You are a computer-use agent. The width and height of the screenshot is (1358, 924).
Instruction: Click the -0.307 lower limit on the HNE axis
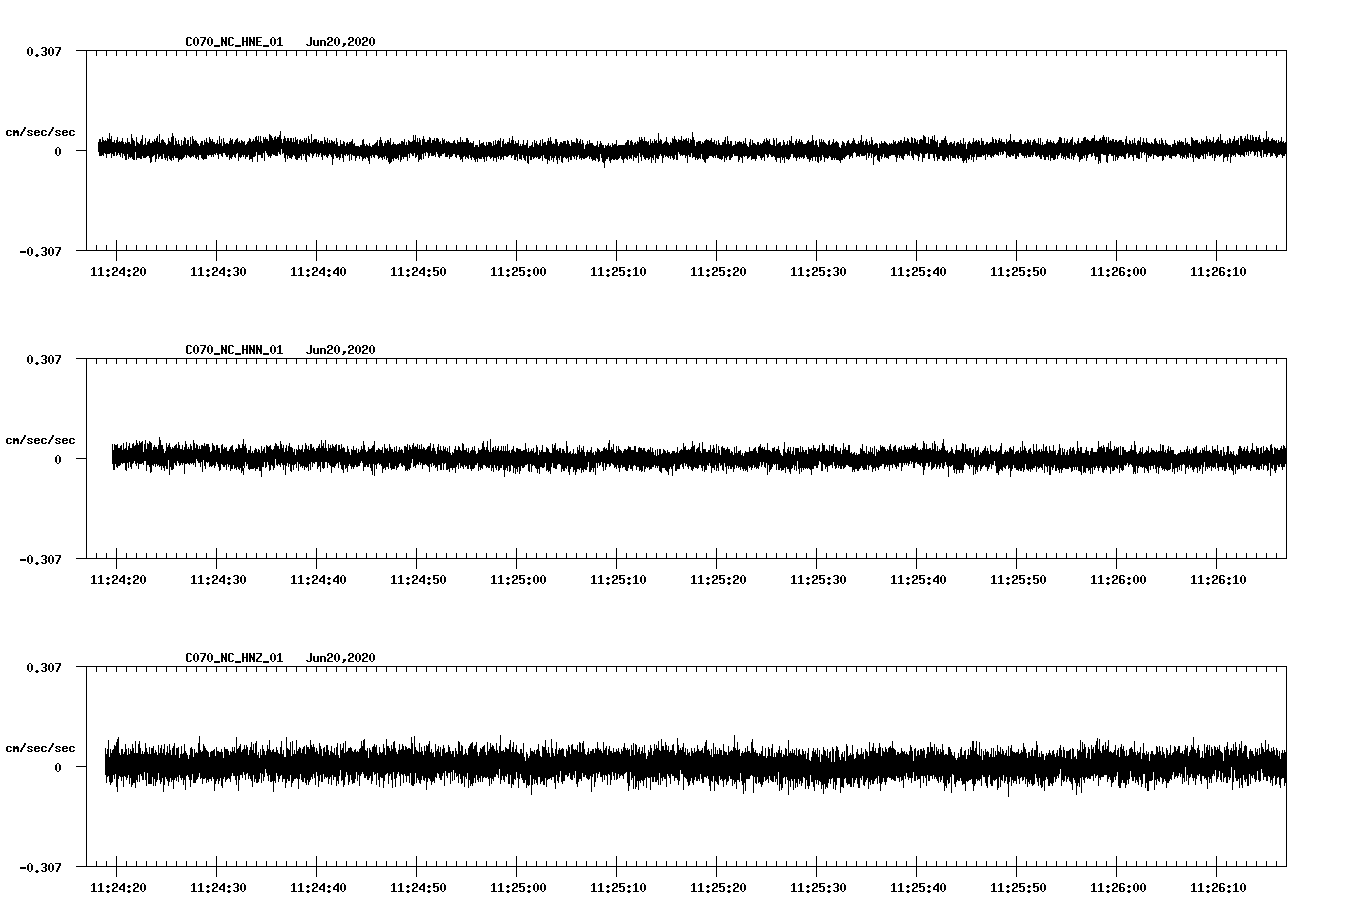(x=40, y=251)
